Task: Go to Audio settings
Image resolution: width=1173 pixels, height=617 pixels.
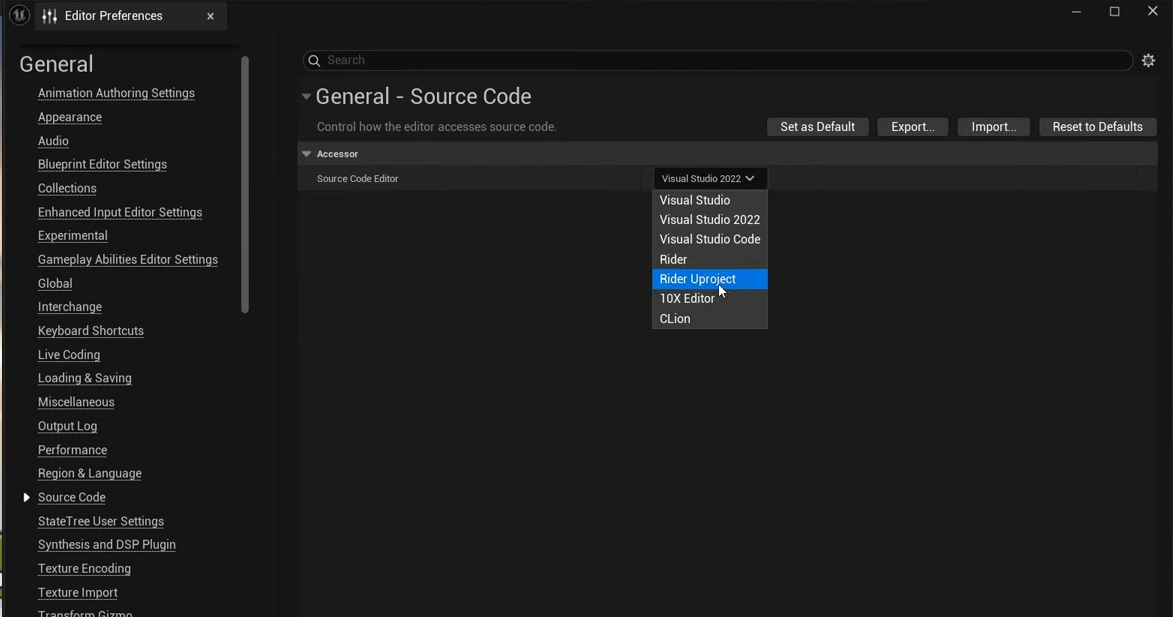Action: tap(53, 141)
